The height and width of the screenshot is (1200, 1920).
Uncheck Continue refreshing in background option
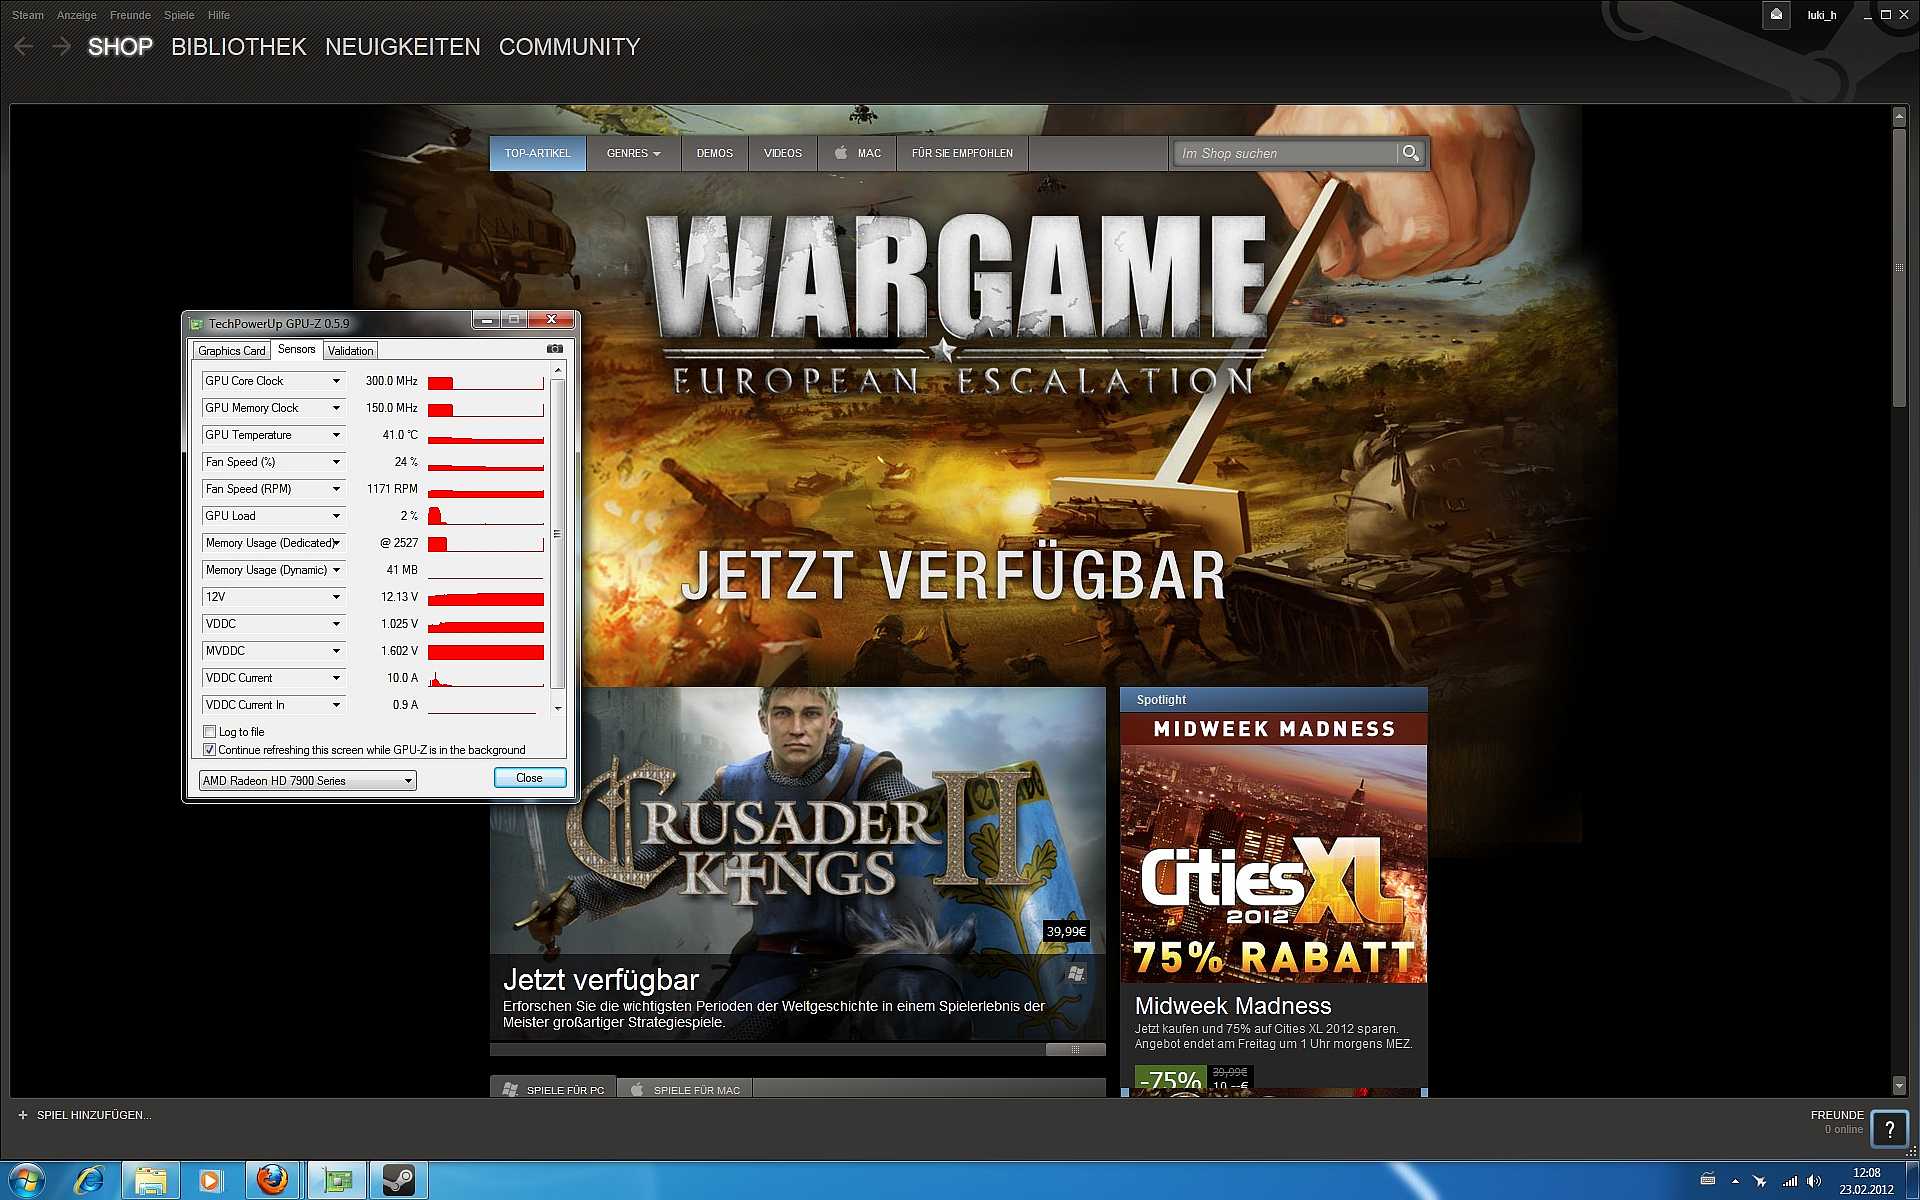pyautogui.click(x=210, y=750)
